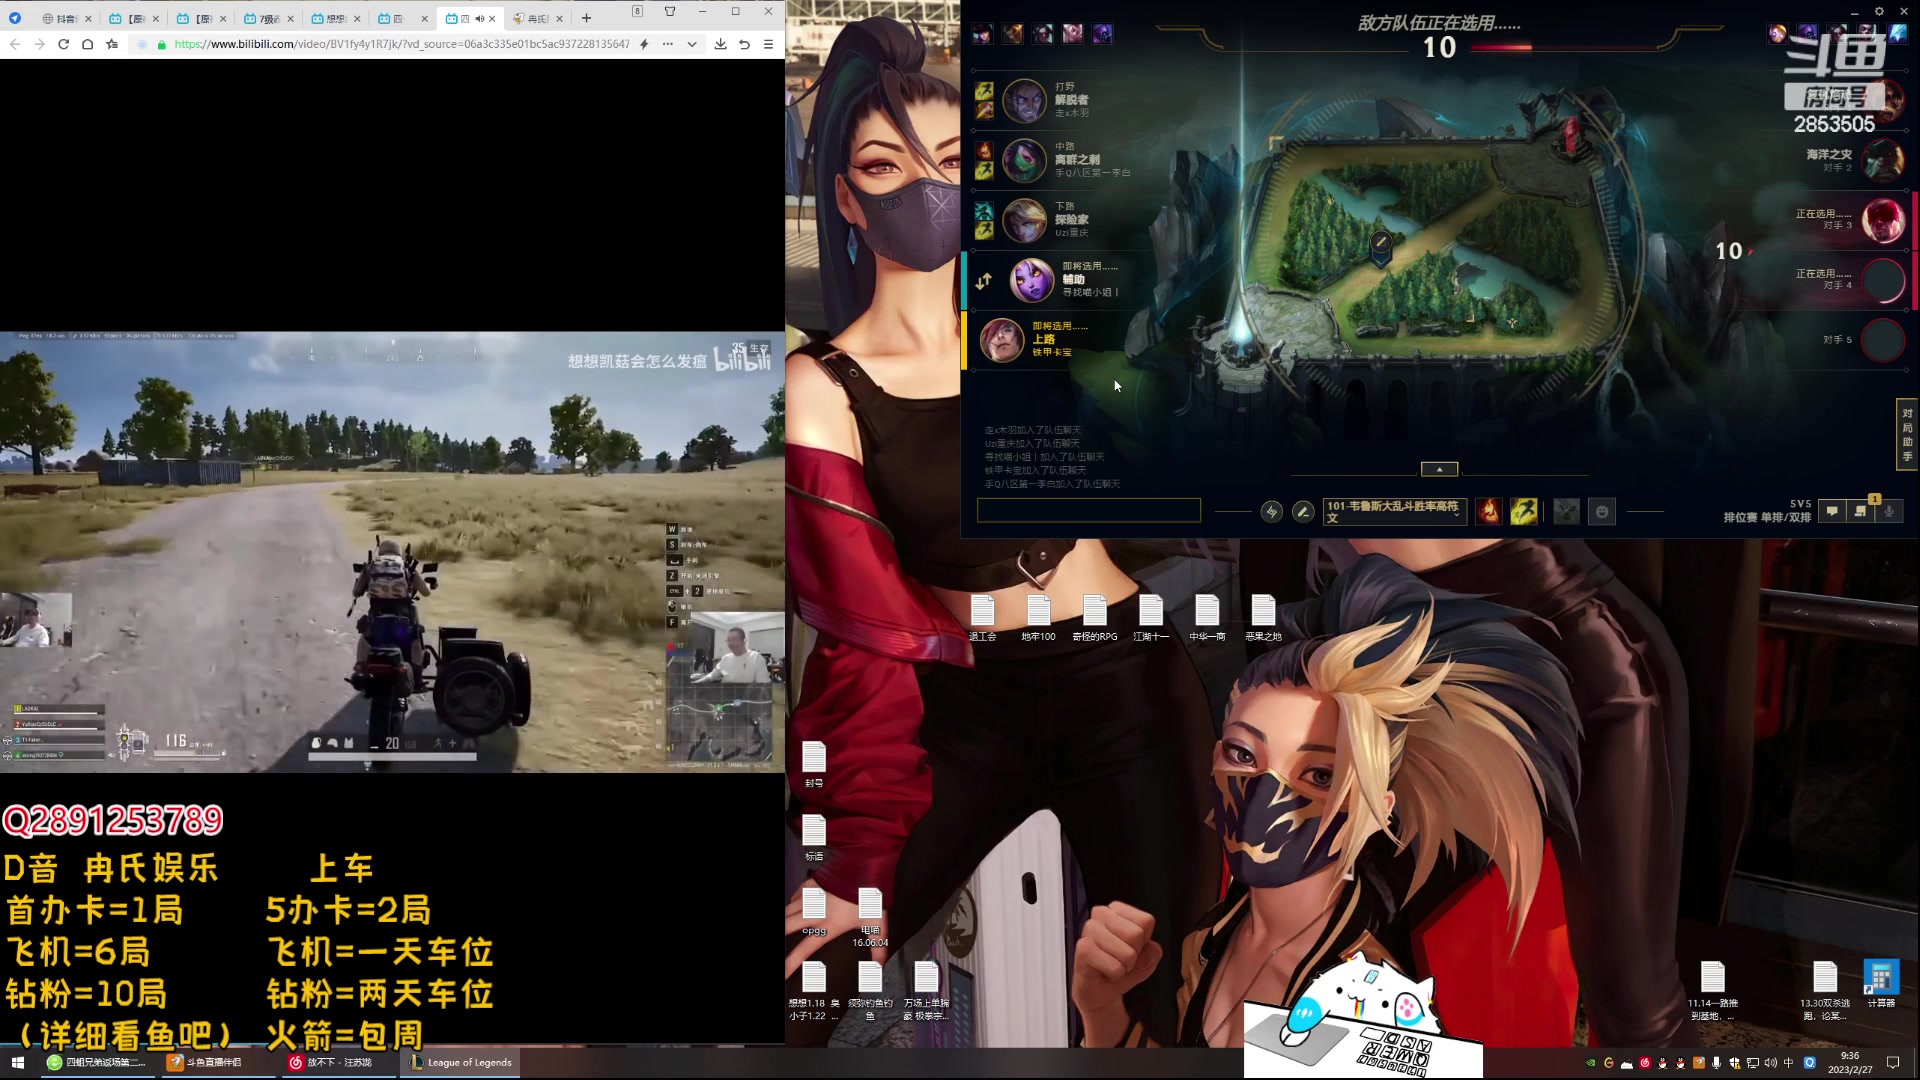Select the 中路 teammate champion portrait
Screen dimensions: 1920x1080
(1024, 160)
